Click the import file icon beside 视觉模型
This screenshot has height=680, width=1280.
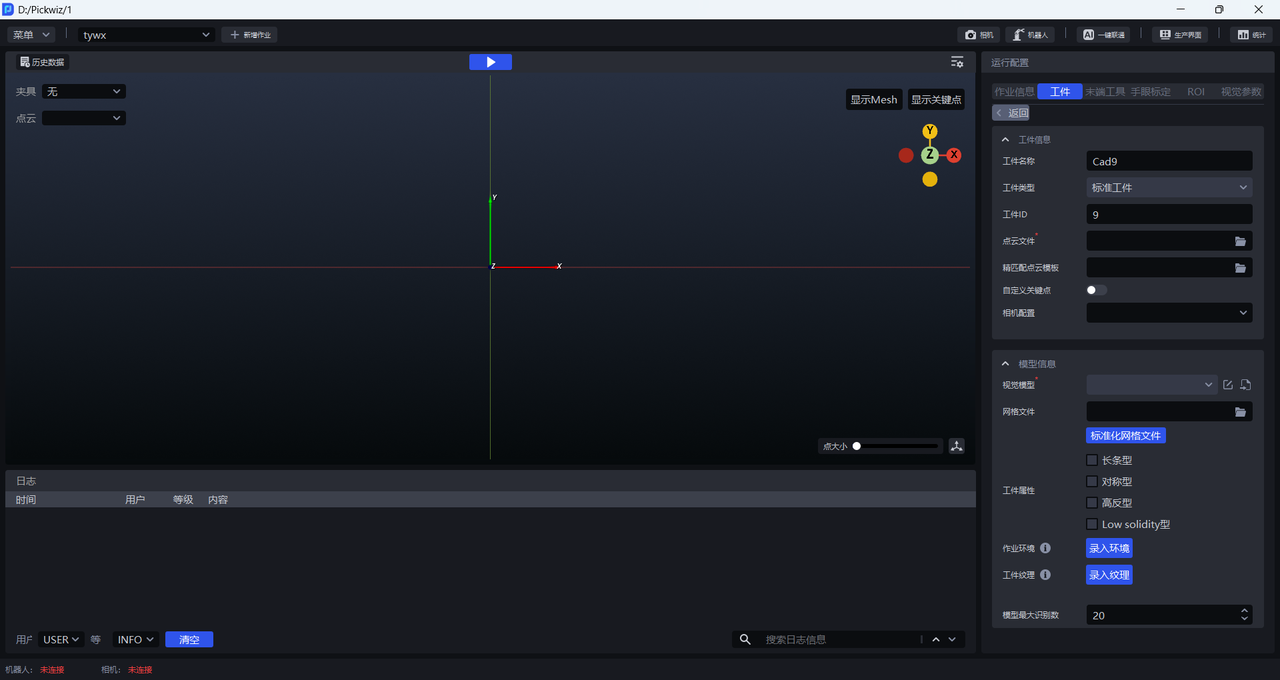click(1245, 385)
